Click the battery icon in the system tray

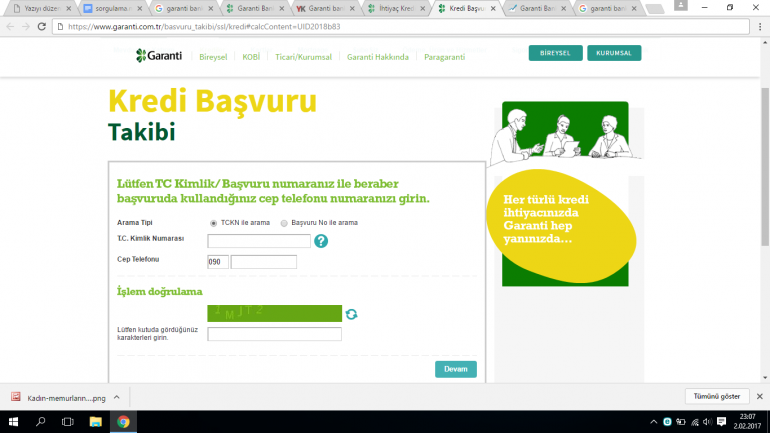point(681,422)
